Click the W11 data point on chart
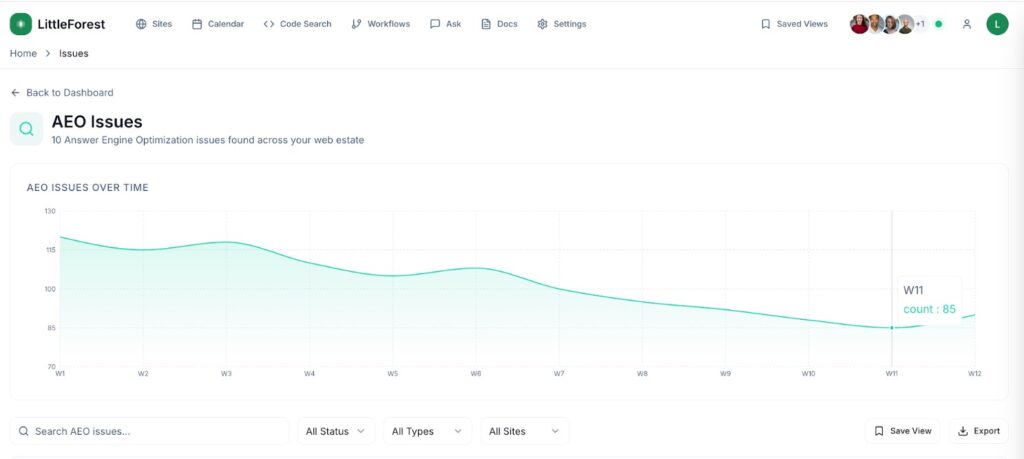Image resolution: width=1024 pixels, height=459 pixels. tap(891, 328)
